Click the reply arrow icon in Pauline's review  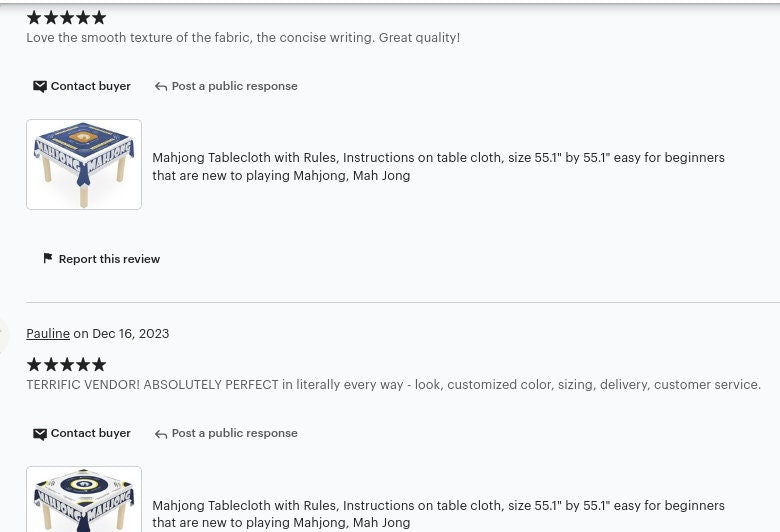click(160, 434)
